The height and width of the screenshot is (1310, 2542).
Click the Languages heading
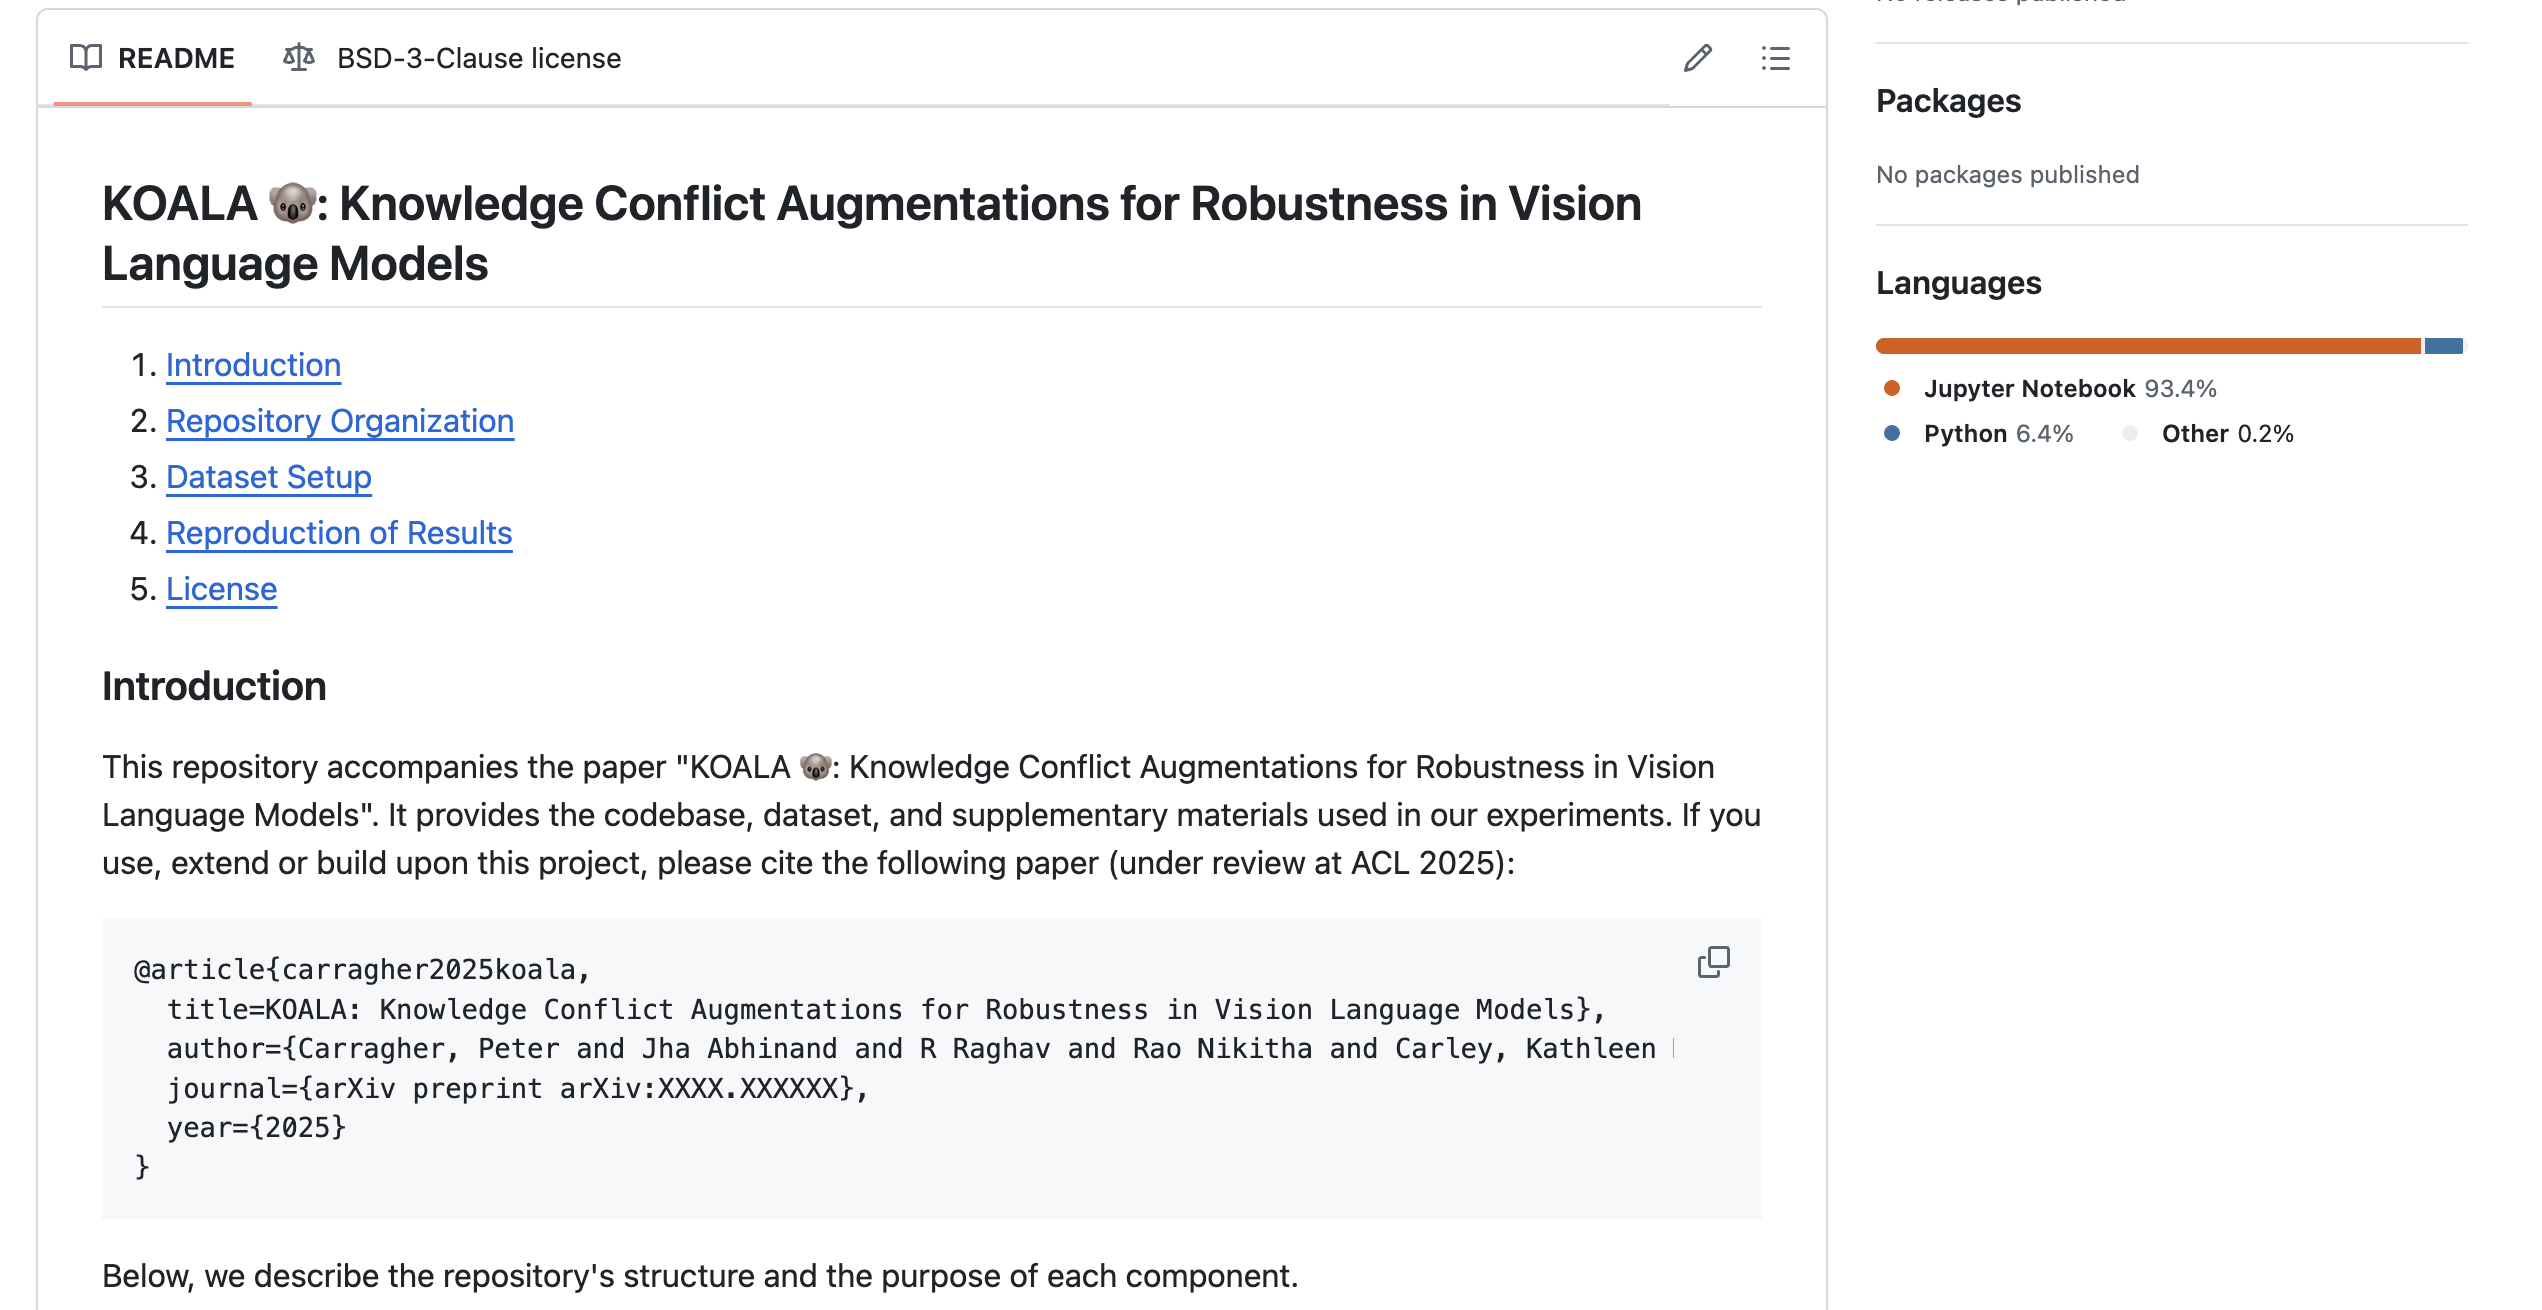click(x=1958, y=283)
